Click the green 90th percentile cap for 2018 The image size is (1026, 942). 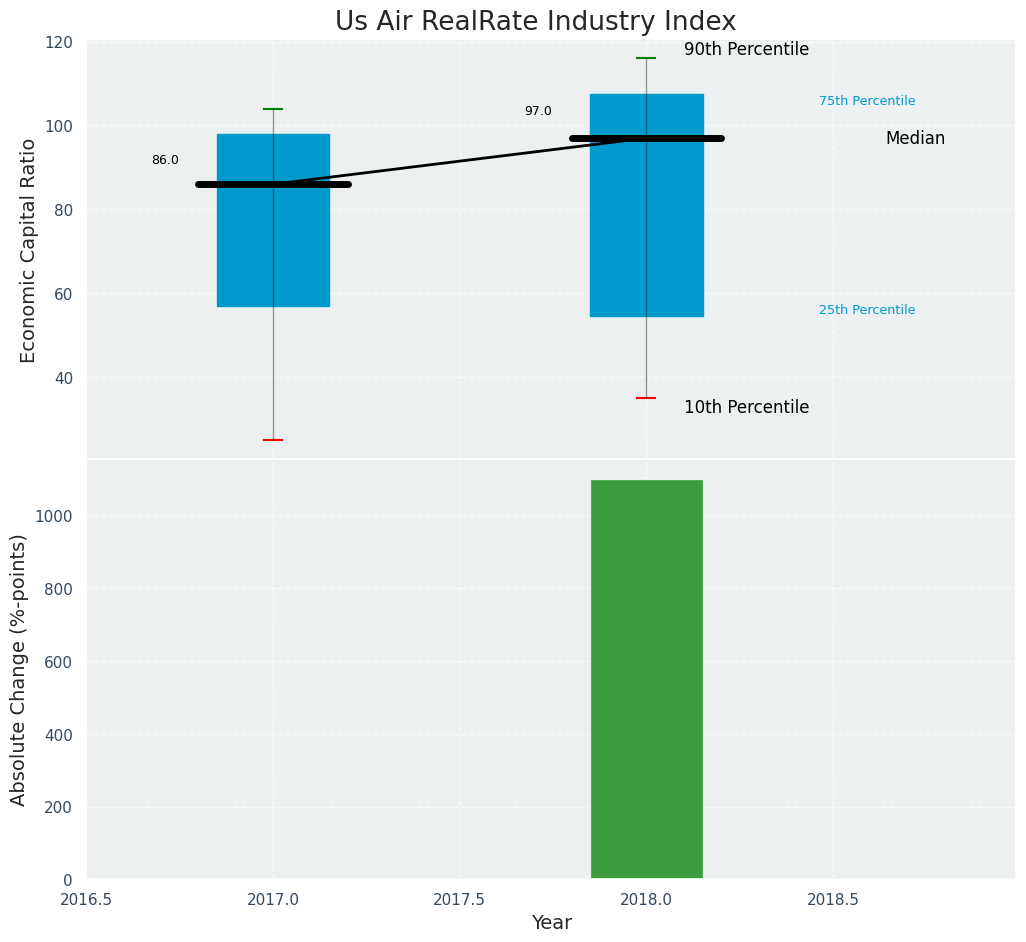click(x=646, y=58)
